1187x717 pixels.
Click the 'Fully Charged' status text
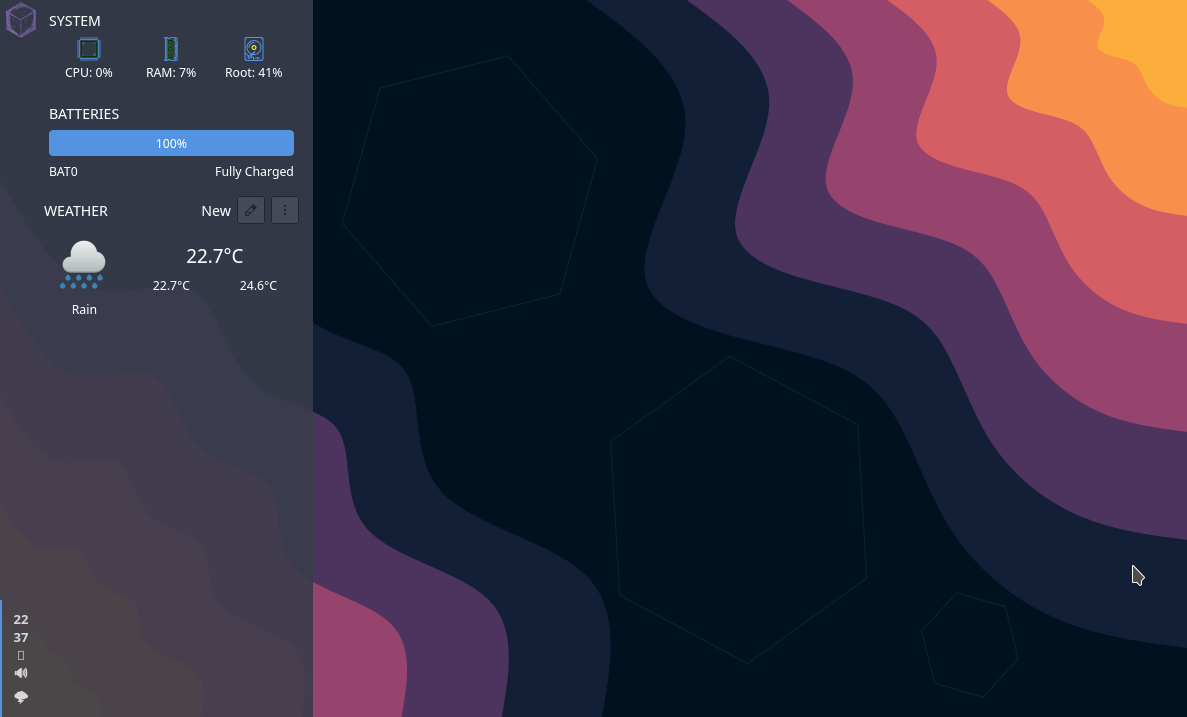(x=254, y=171)
